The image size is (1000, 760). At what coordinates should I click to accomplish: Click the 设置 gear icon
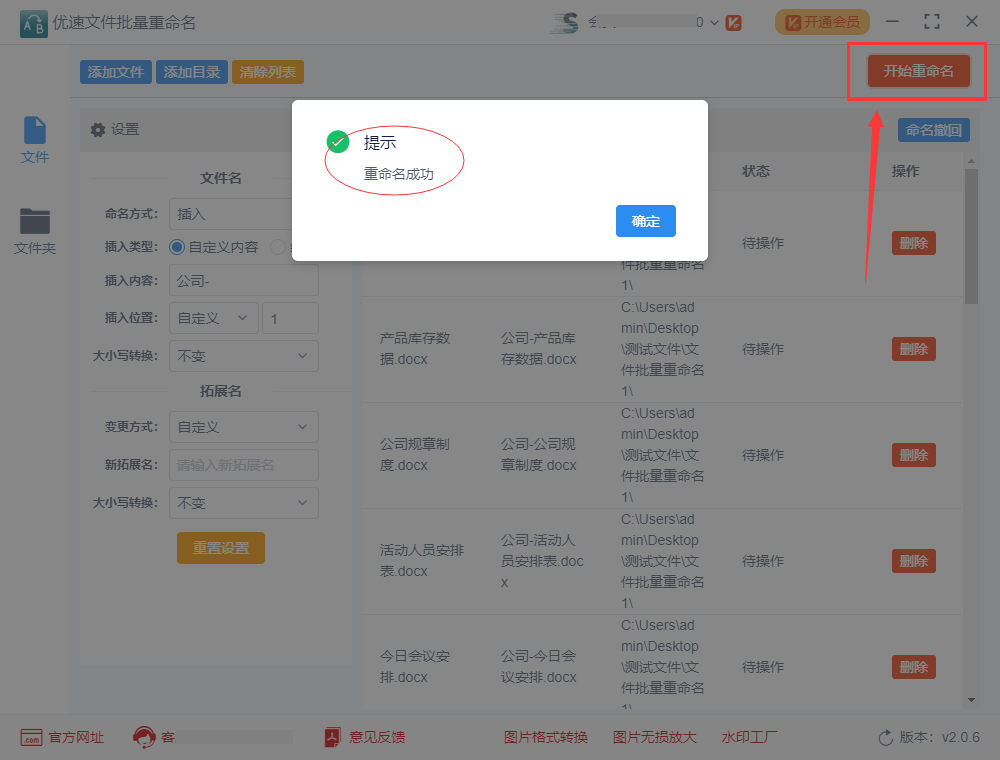98,129
